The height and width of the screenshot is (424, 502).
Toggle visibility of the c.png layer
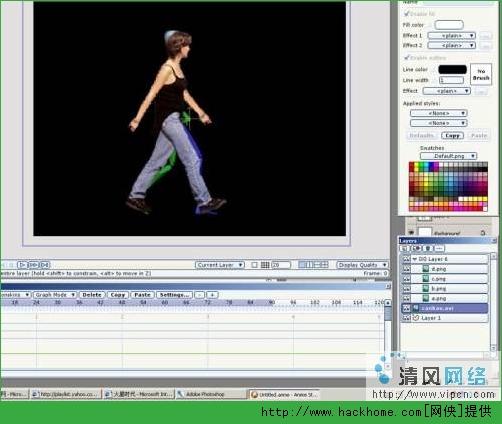coord(406,278)
